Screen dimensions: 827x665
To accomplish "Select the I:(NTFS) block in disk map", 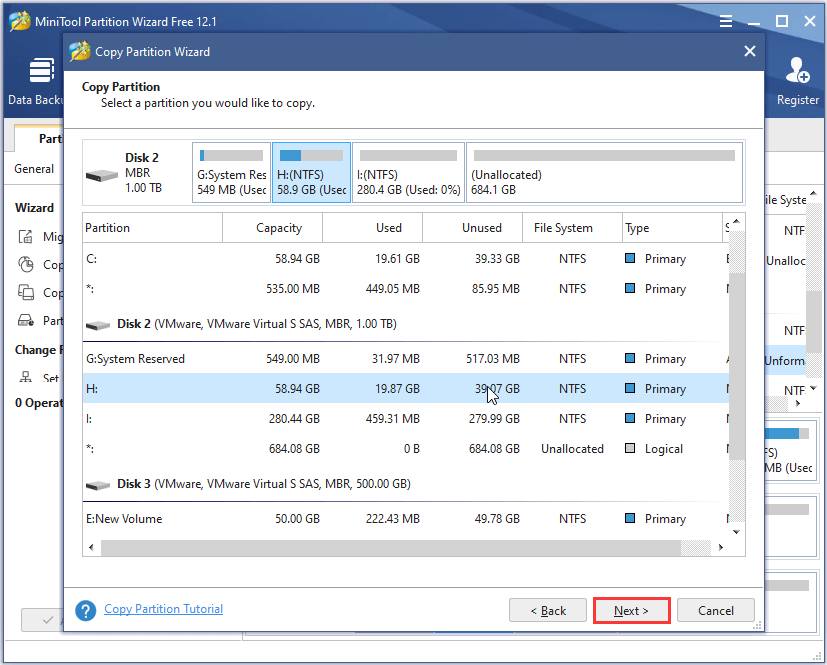I will pos(408,172).
